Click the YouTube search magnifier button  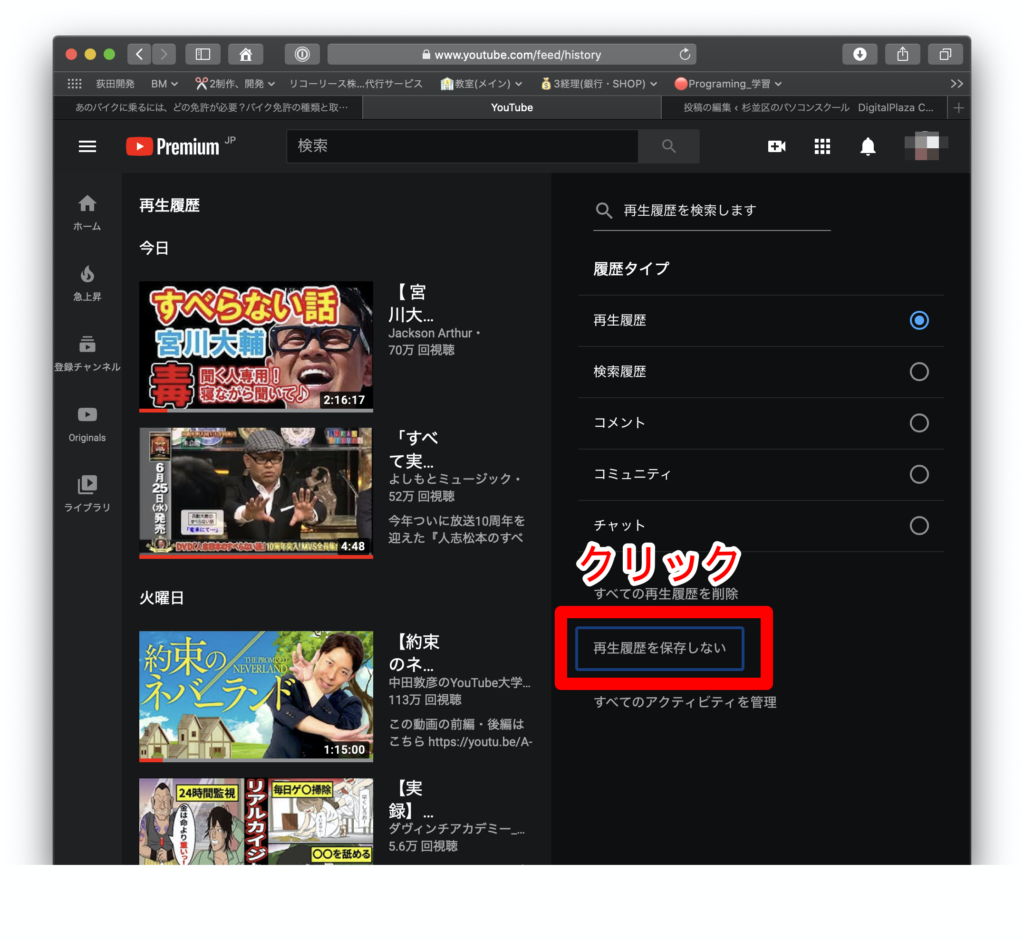tap(669, 147)
